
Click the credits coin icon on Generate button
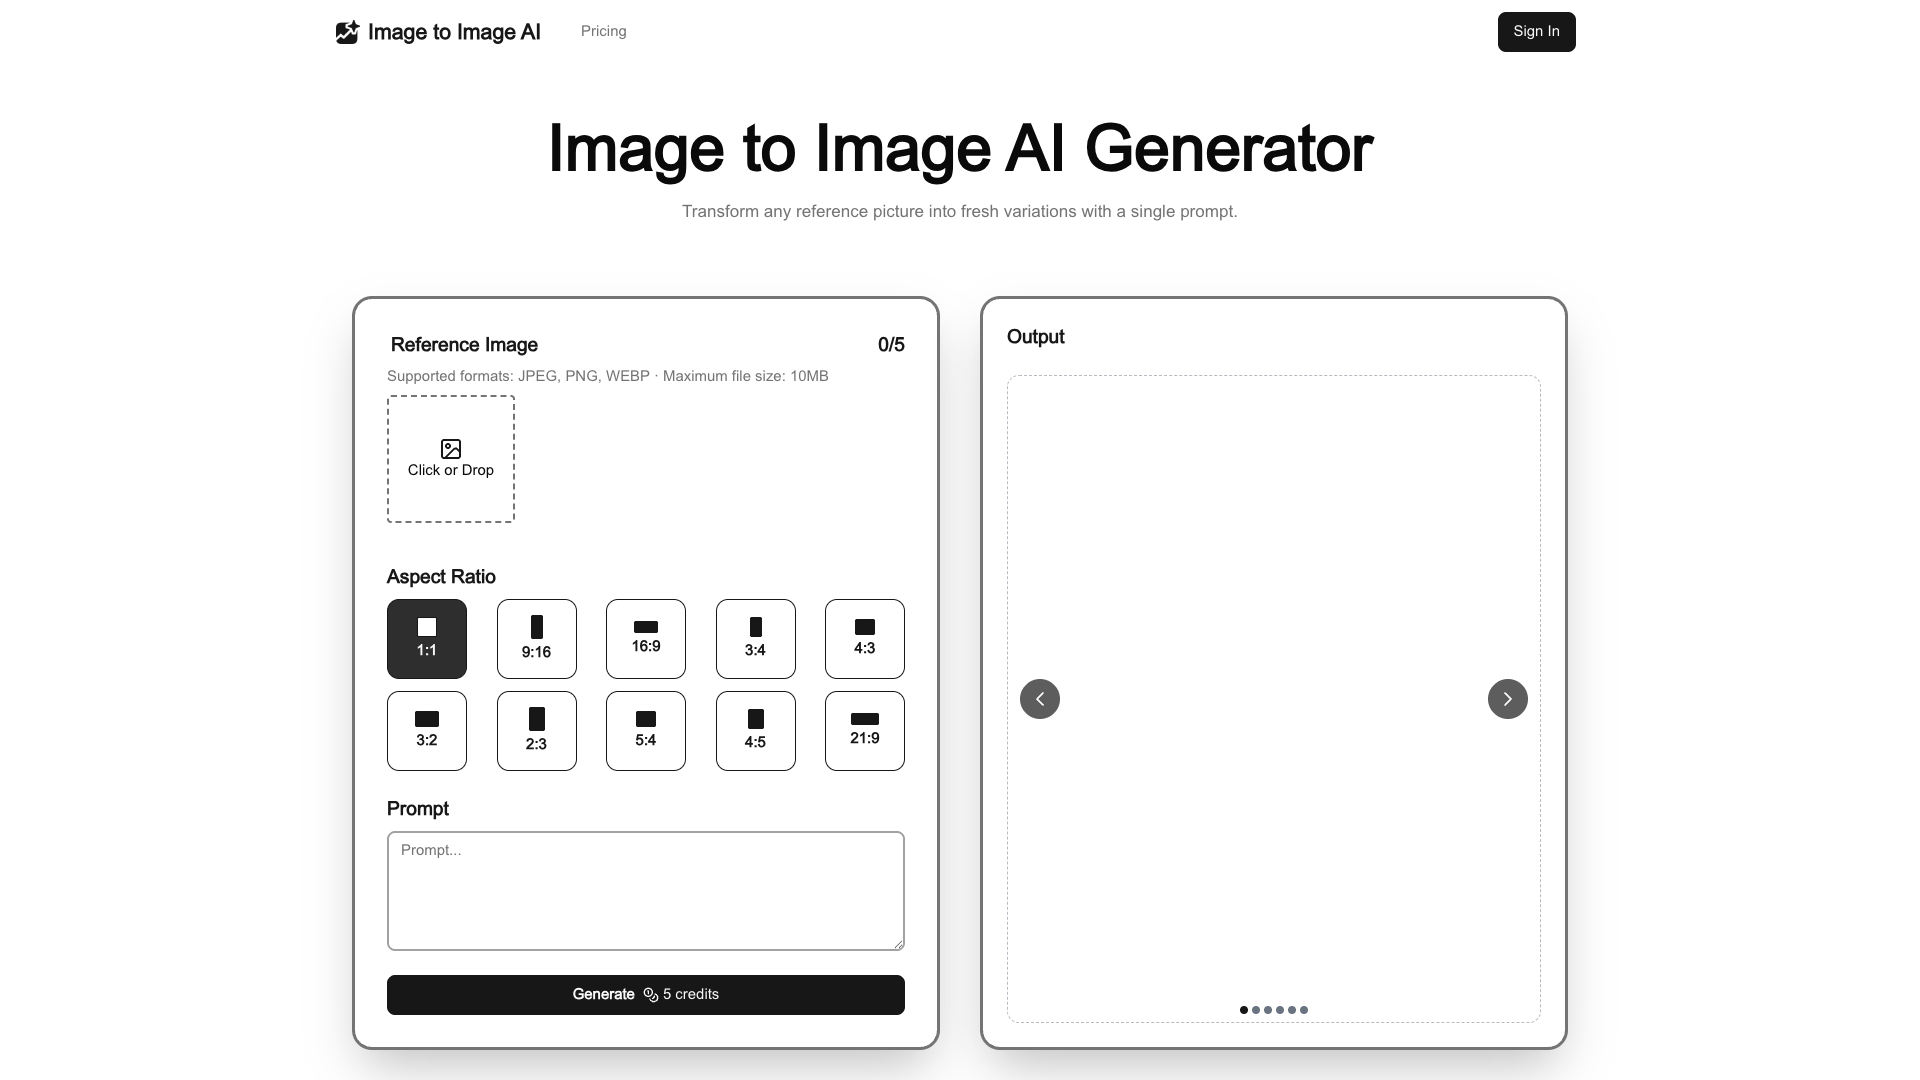[x=652, y=995]
